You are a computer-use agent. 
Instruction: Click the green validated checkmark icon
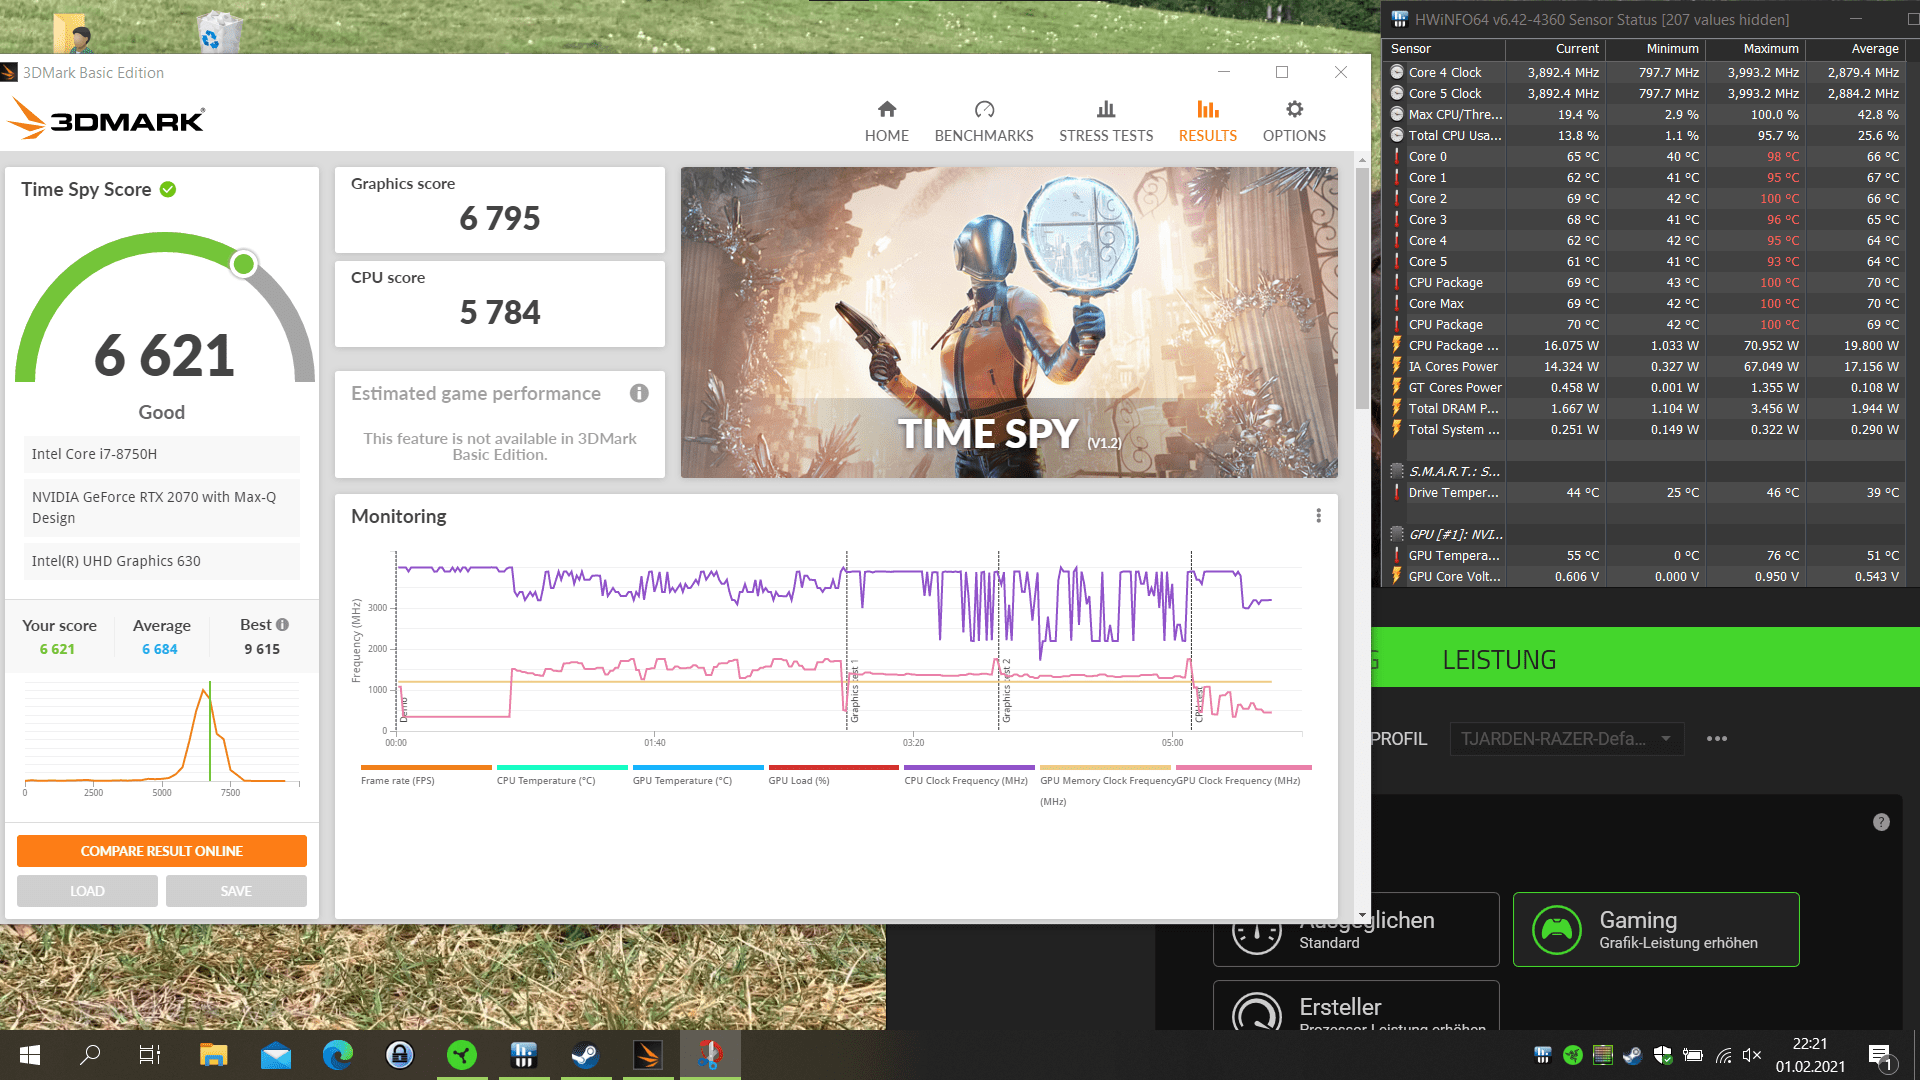click(168, 190)
